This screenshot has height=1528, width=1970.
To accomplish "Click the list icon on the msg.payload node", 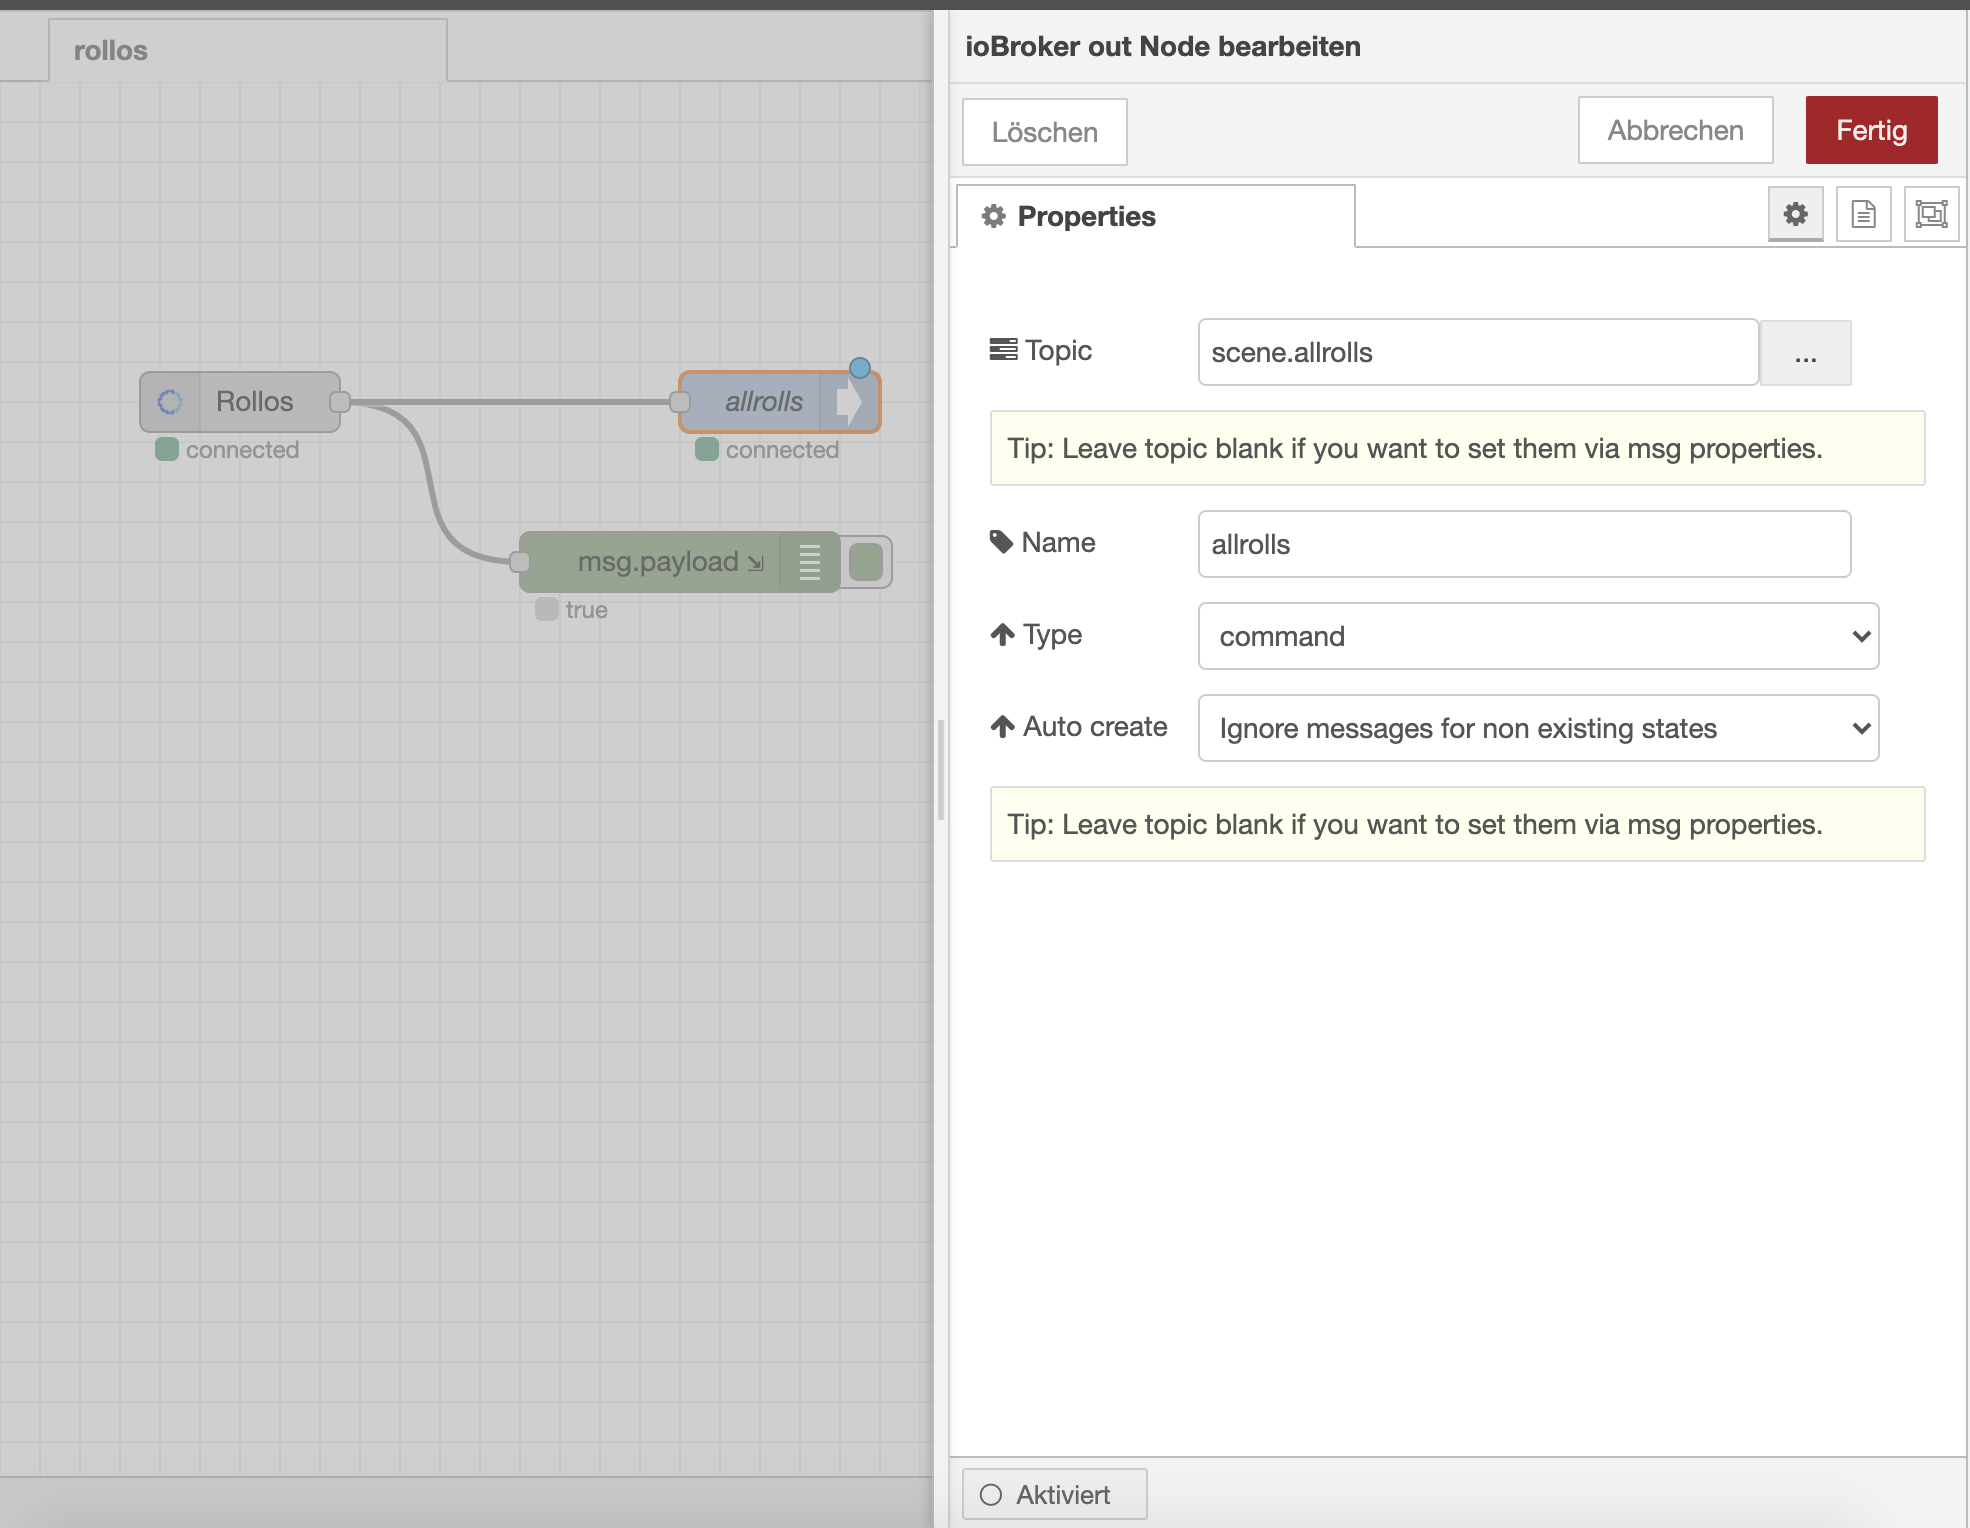I will pos(809,562).
